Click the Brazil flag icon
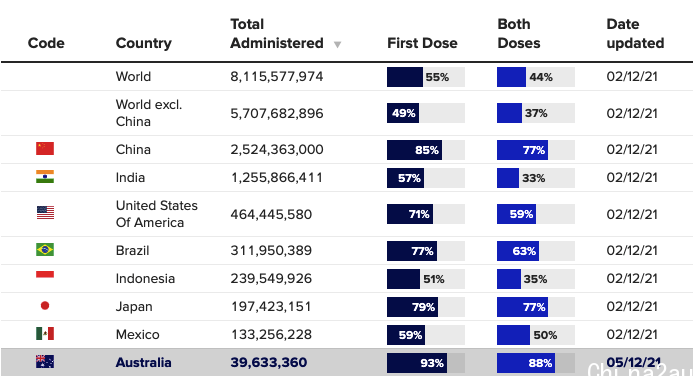 [45, 249]
